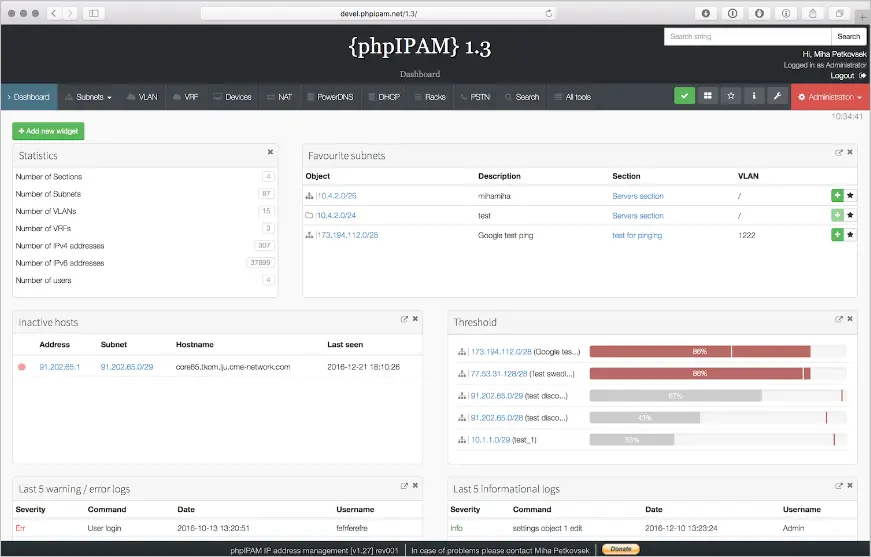The height and width of the screenshot is (557, 871).
Task: Click the Logout link
Action: 842,76
